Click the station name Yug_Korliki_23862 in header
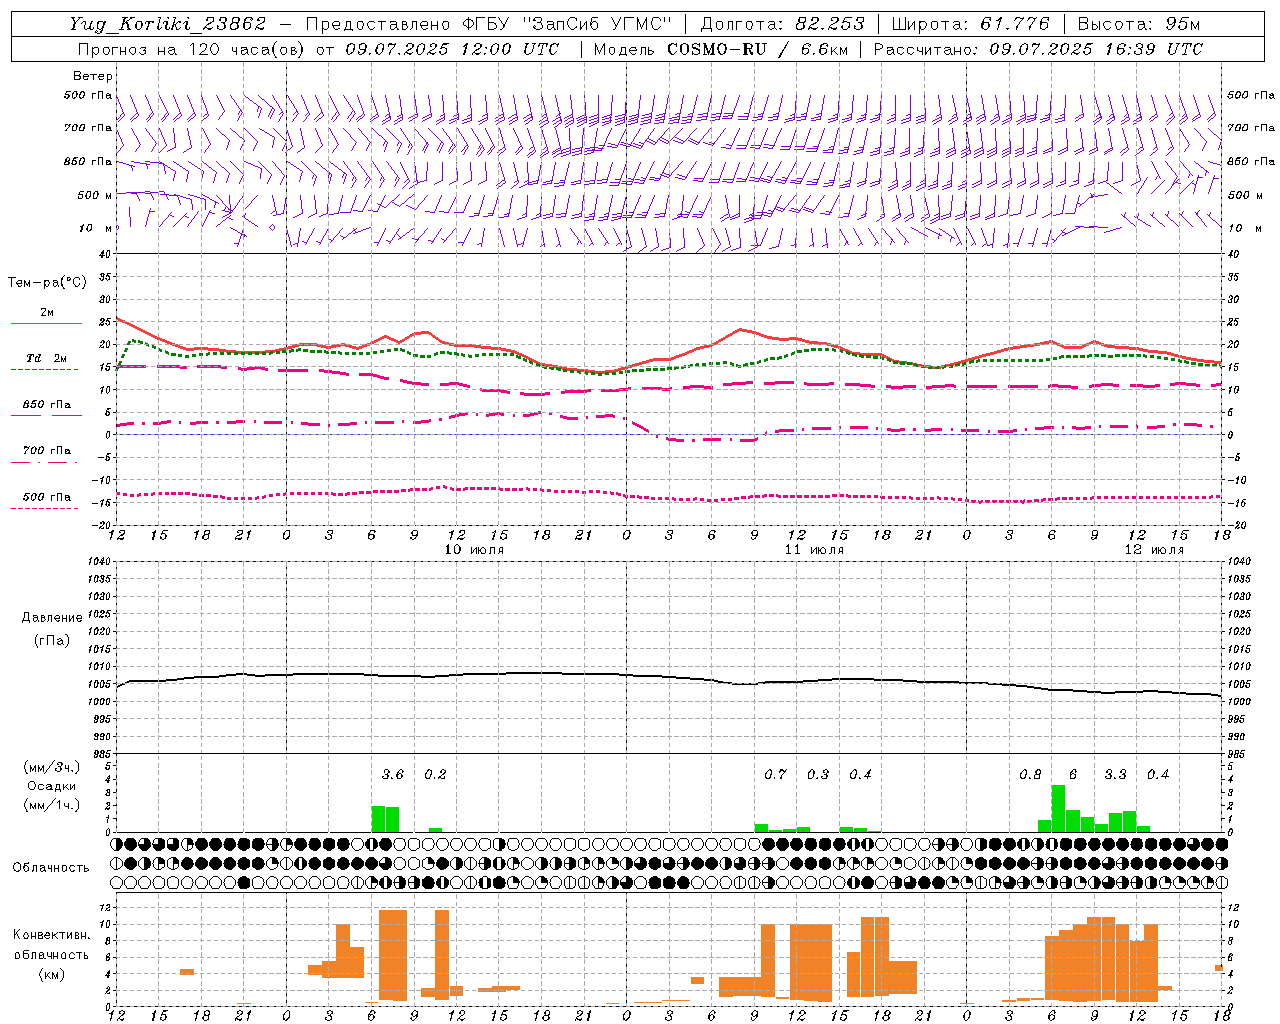Screen dimensions: 1280x1024 [x=168, y=24]
